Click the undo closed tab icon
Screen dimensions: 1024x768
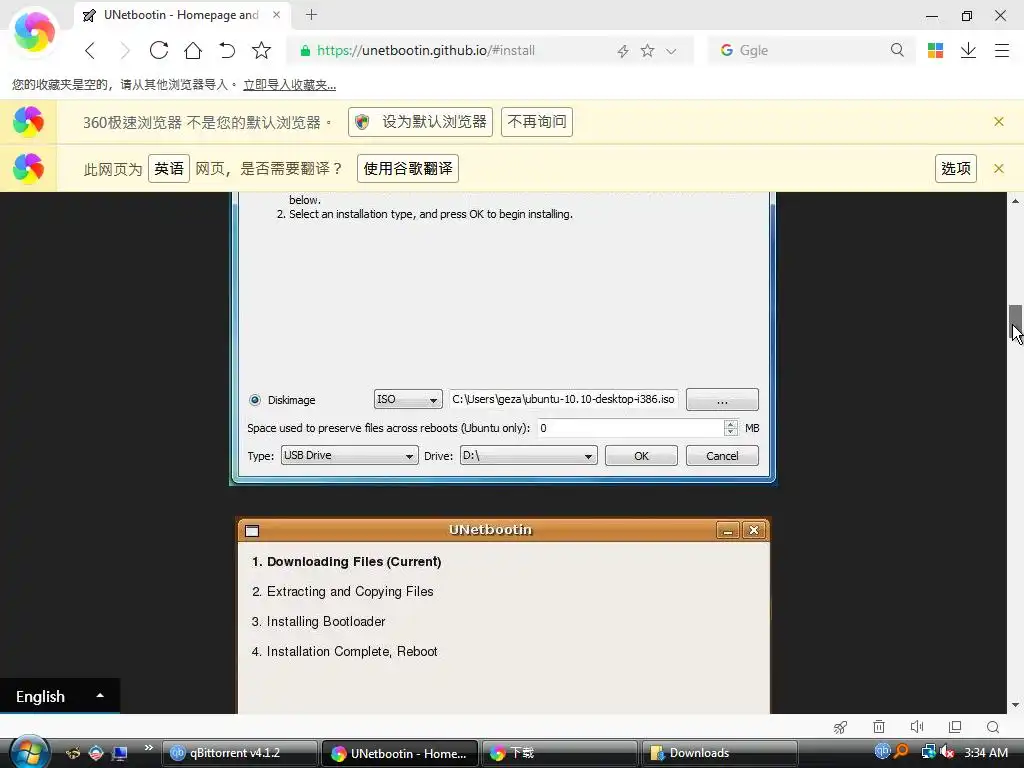pos(227,50)
